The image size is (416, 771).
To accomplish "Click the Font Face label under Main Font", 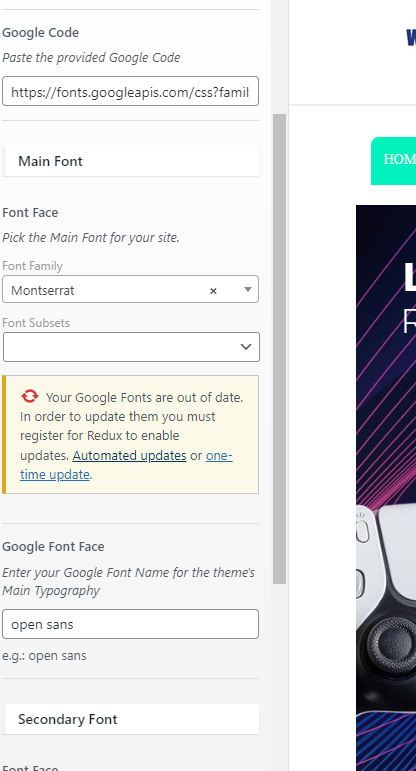I will 30,212.
